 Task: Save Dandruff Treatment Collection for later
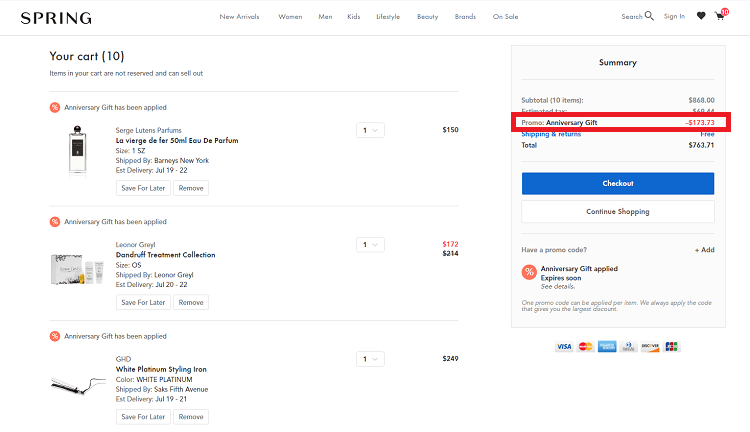tap(143, 302)
